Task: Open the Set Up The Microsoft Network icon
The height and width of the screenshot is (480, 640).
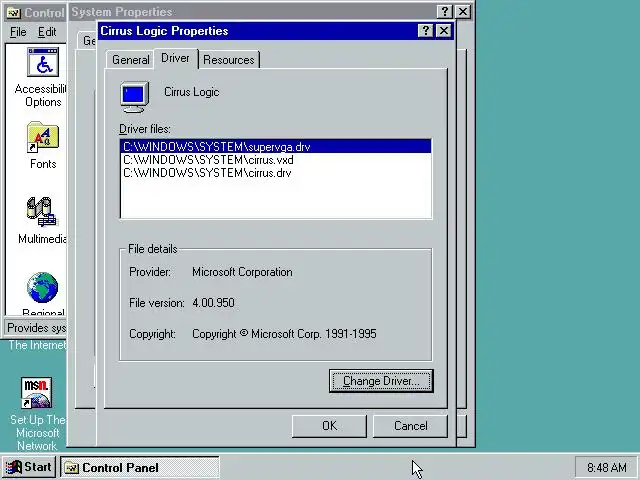Action: pos(36,393)
